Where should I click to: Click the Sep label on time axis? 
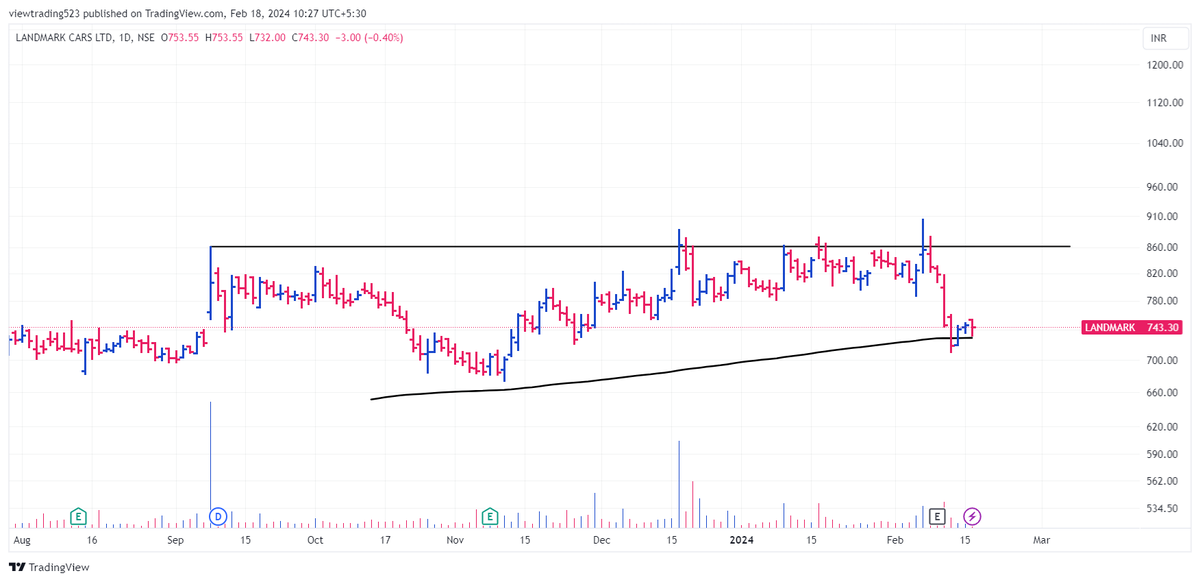(x=176, y=540)
